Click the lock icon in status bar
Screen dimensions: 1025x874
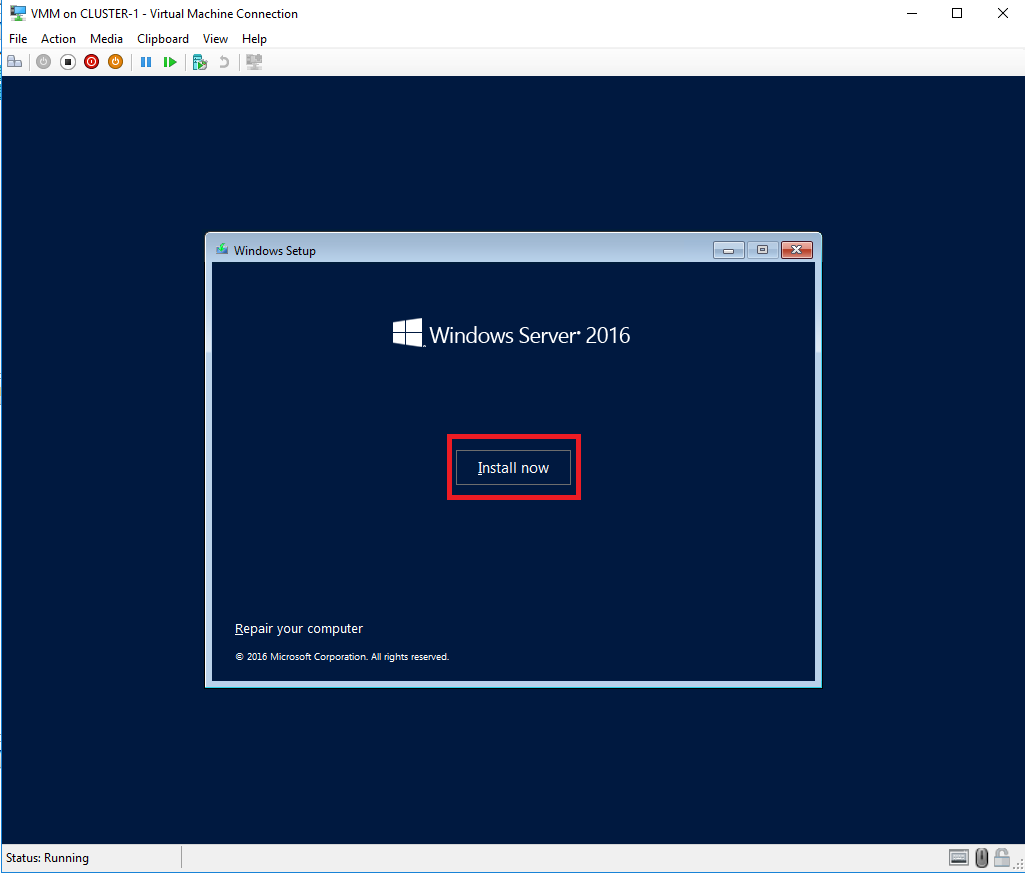[x=1001, y=857]
